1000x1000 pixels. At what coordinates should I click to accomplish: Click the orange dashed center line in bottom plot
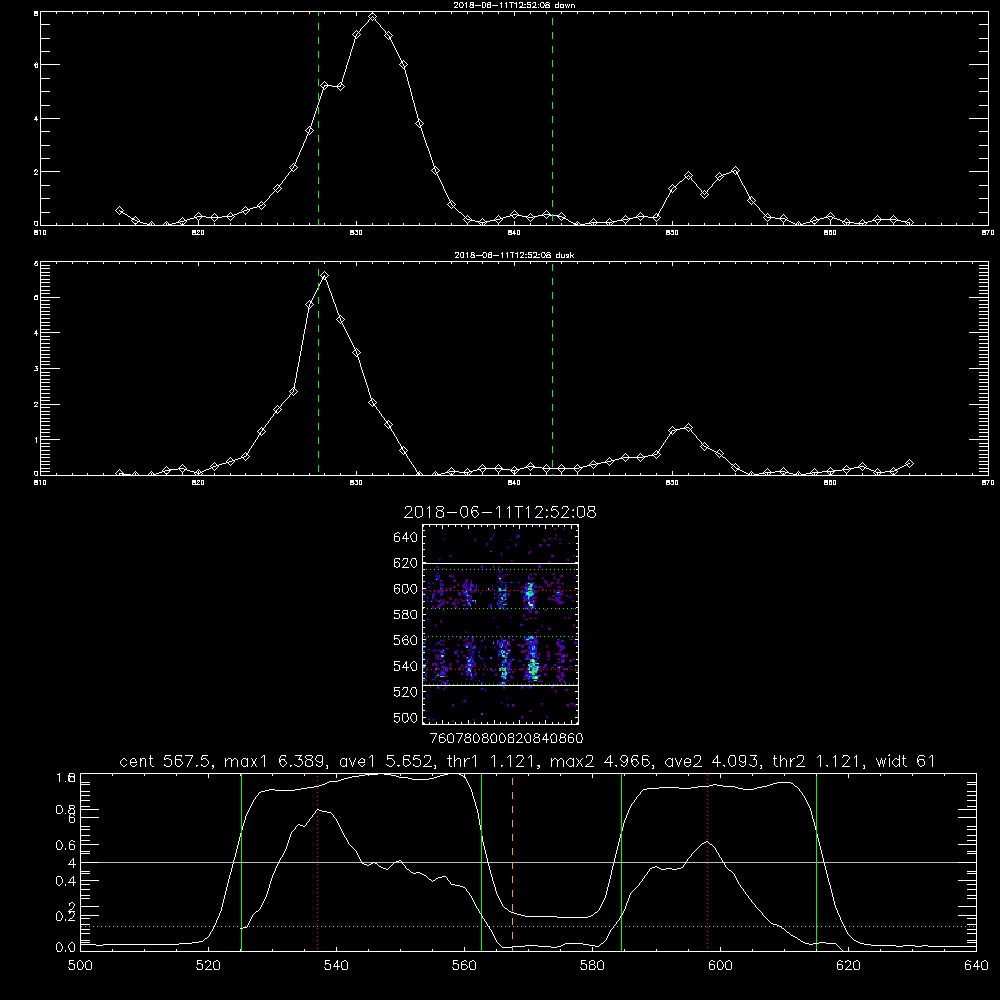512,862
